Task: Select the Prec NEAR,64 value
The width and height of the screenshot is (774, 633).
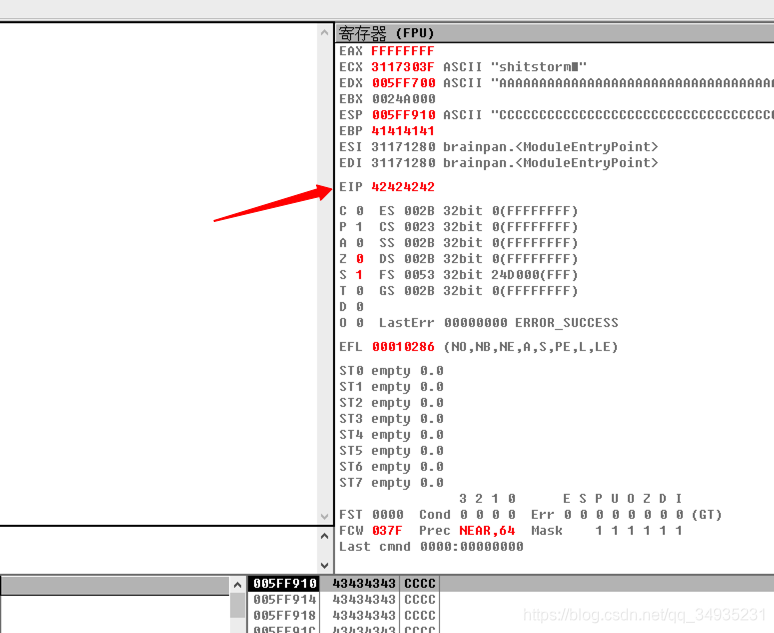Action: [487, 530]
